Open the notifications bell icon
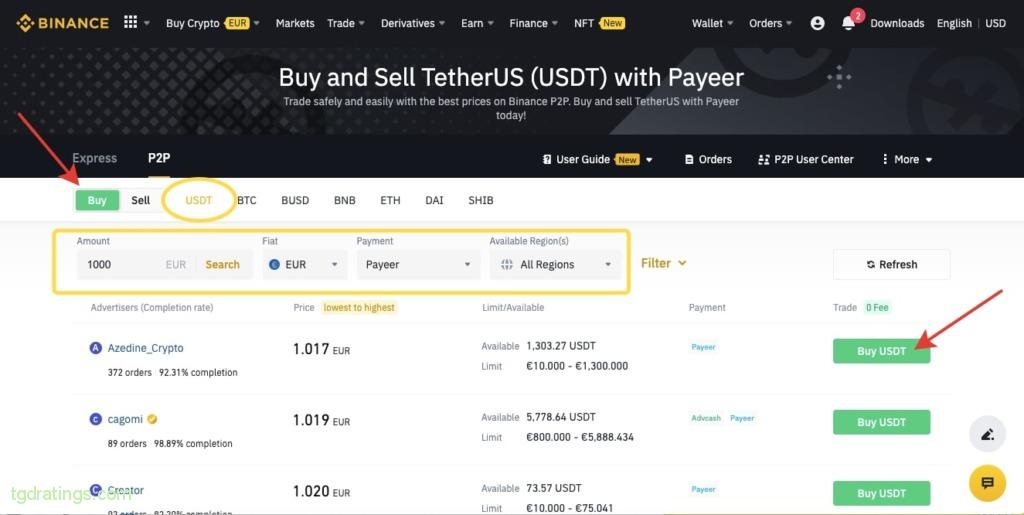The width and height of the screenshot is (1024, 515). pyautogui.click(x=848, y=23)
